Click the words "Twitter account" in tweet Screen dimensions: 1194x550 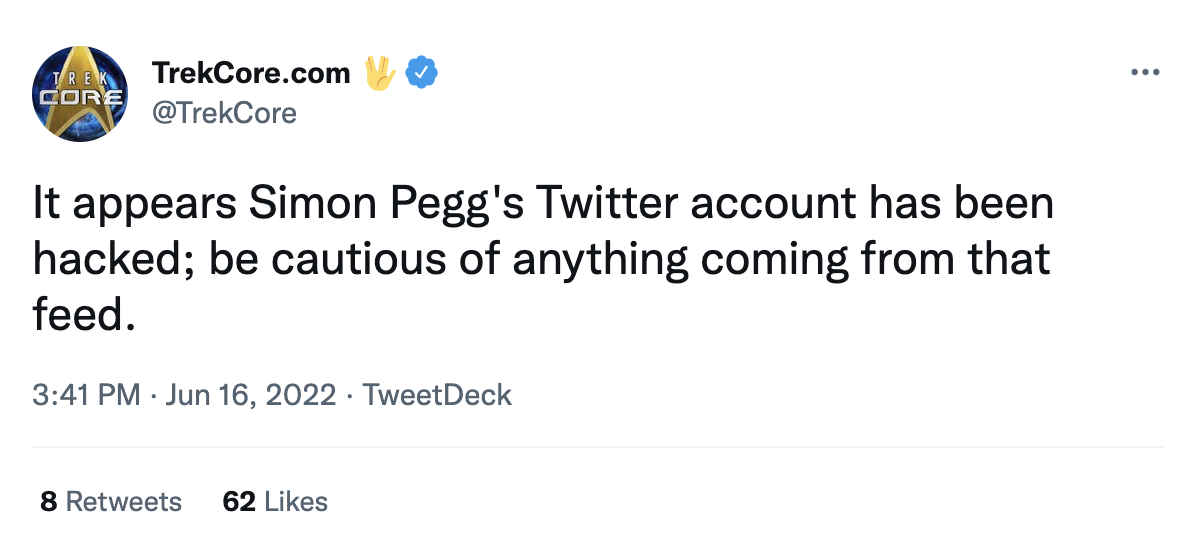pyautogui.click(x=698, y=205)
